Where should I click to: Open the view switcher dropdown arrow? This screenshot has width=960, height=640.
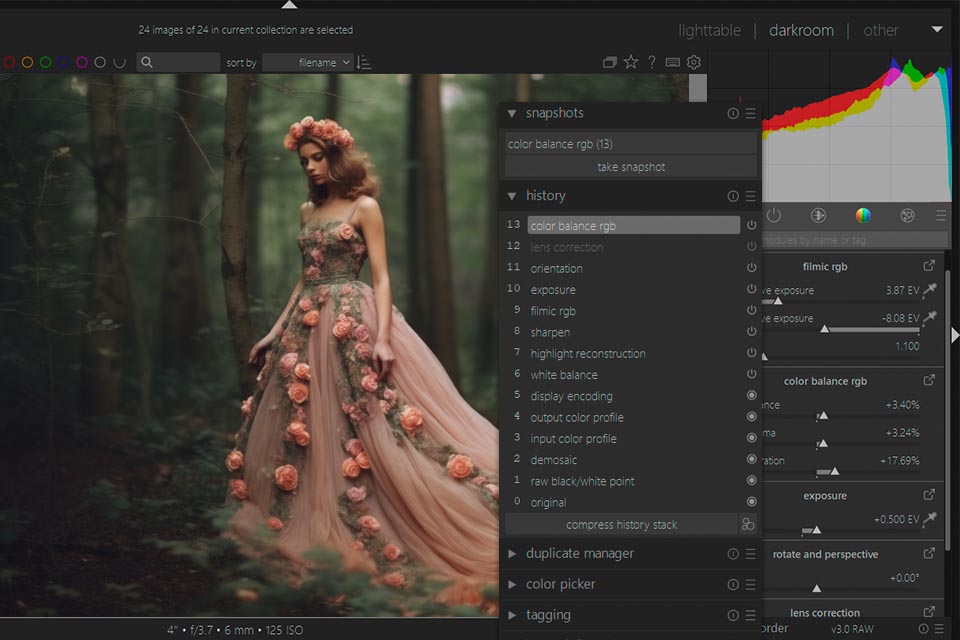(937, 29)
